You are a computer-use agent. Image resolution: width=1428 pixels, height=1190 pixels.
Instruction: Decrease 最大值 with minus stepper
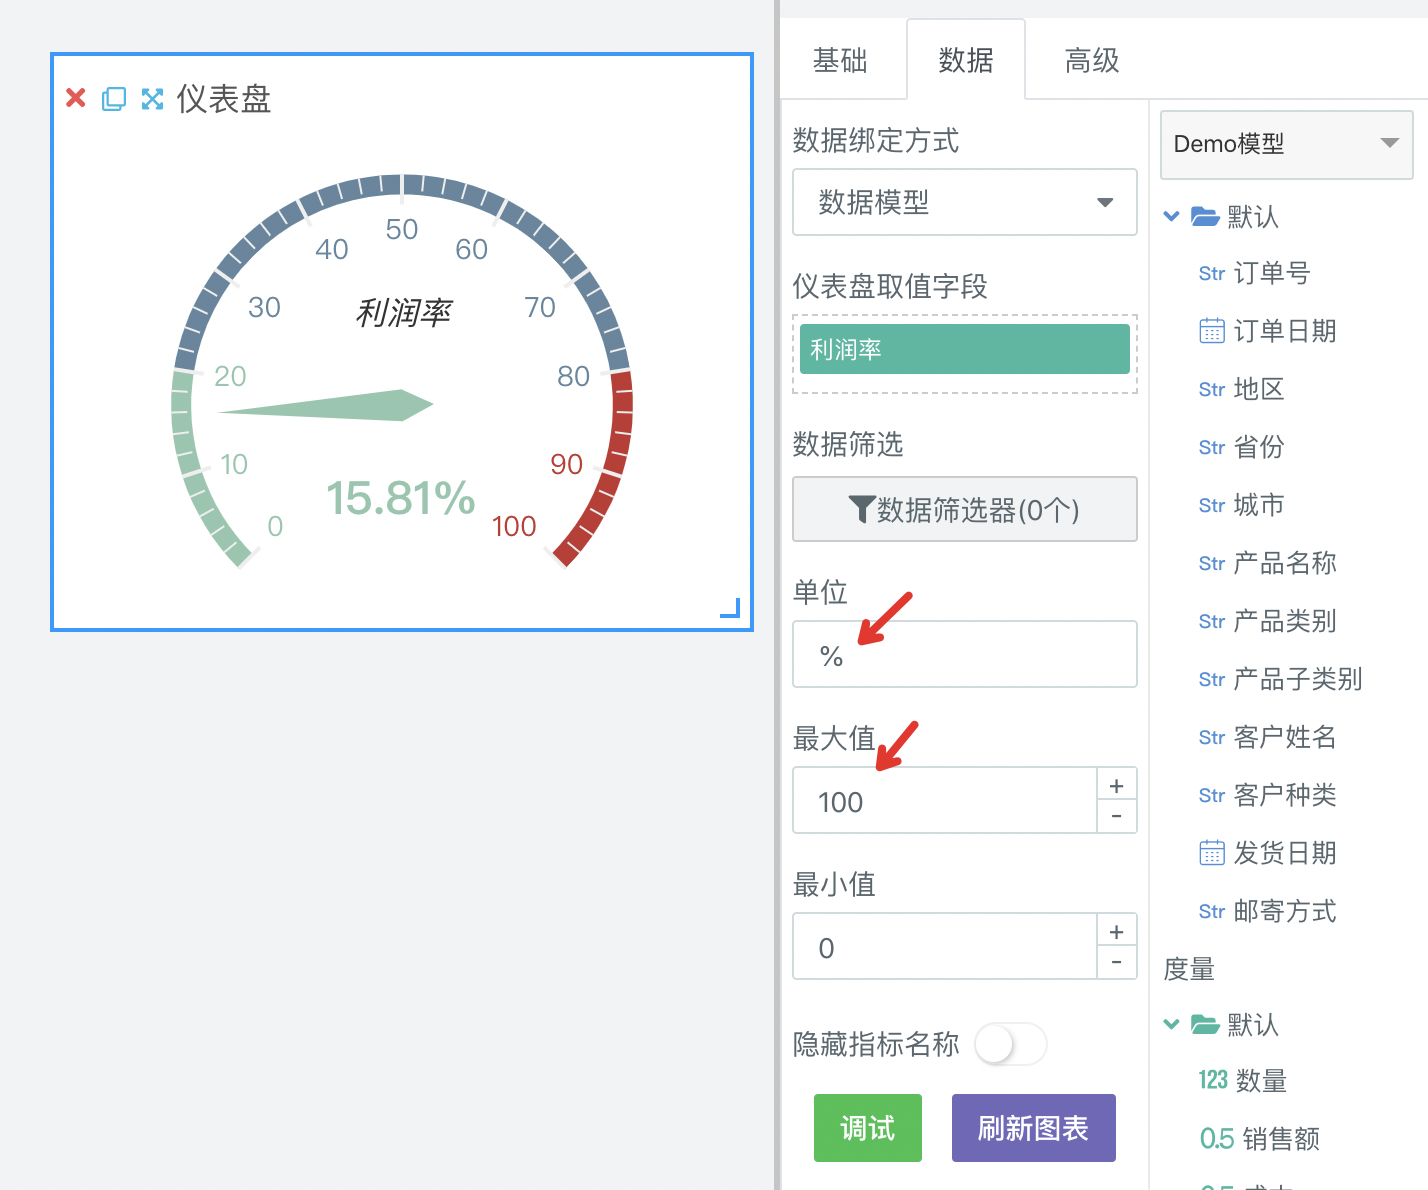pyautogui.click(x=1117, y=817)
